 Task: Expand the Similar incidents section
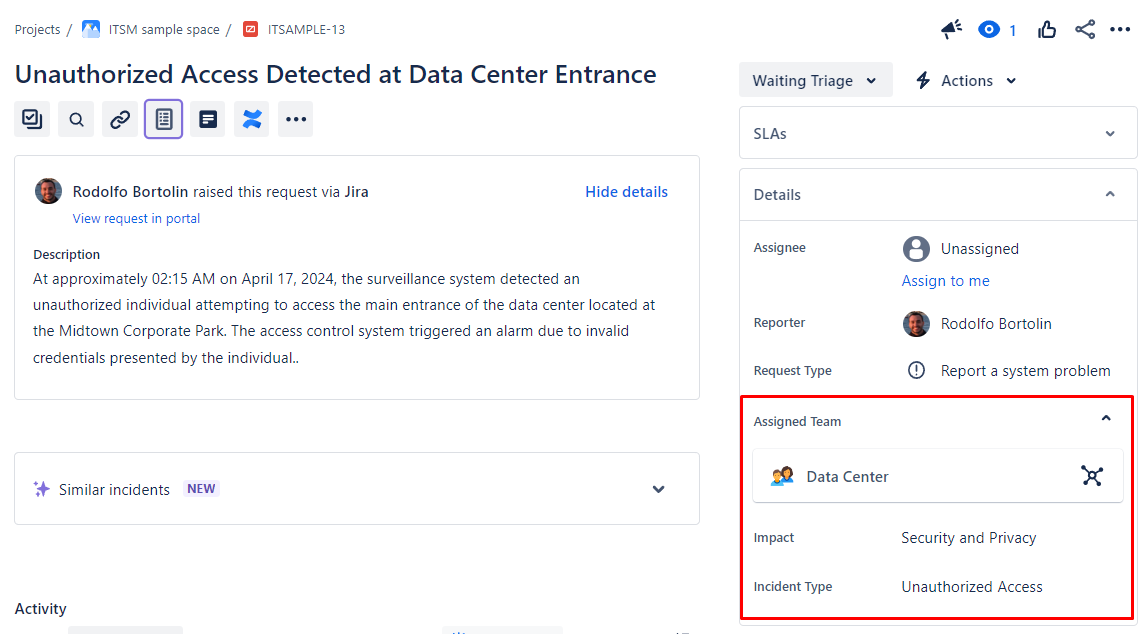coord(658,489)
